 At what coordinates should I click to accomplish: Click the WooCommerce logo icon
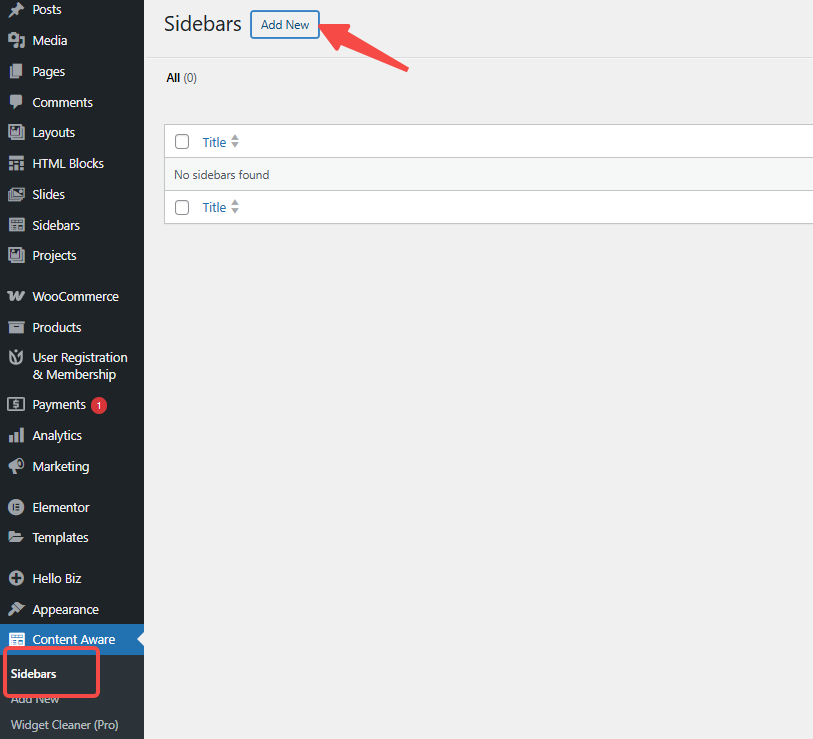[16, 297]
